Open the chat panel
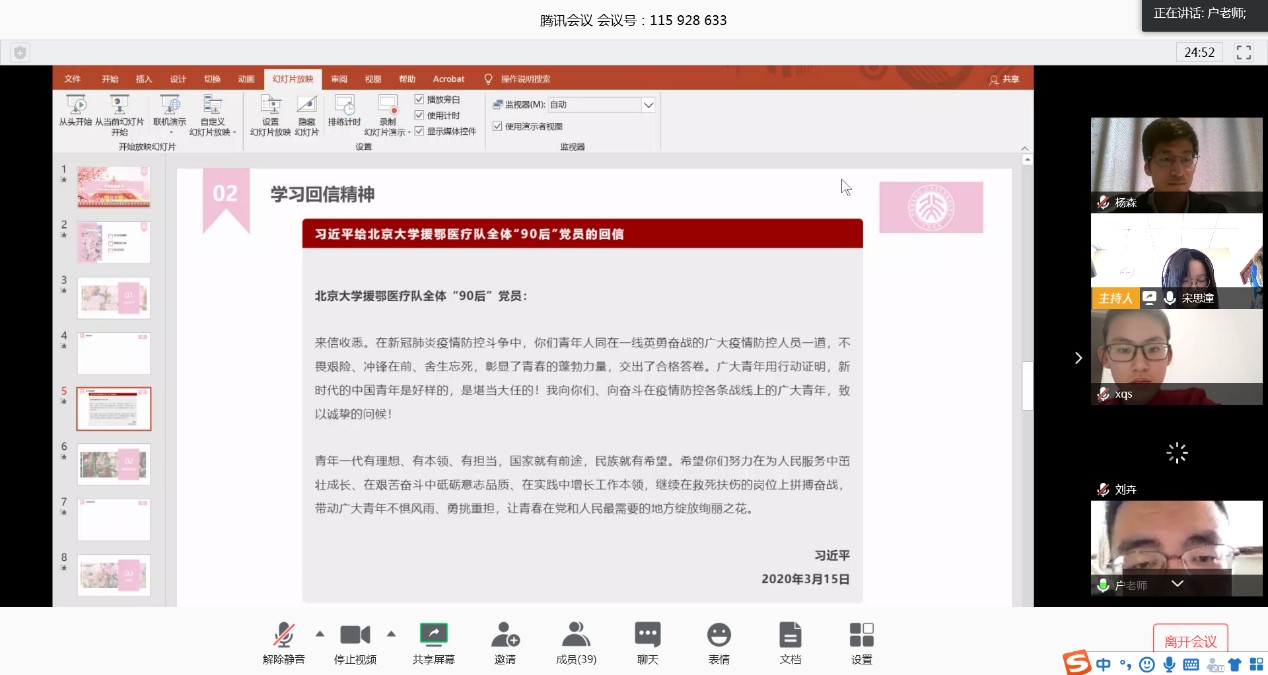This screenshot has width=1268, height=675. tap(647, 636)
